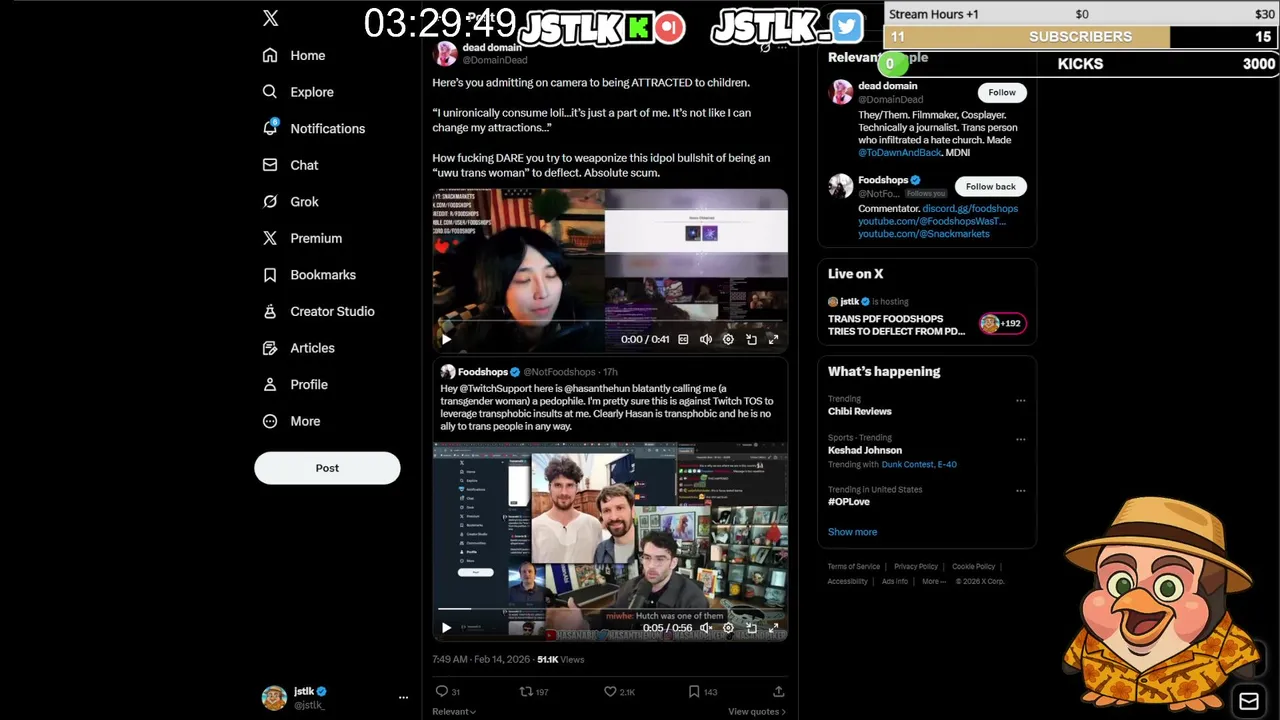Viewport: 1280px width, 720px height.
Task: Click the Cookie Policy link
Action: pyautogui.click(x=974, y=566)
